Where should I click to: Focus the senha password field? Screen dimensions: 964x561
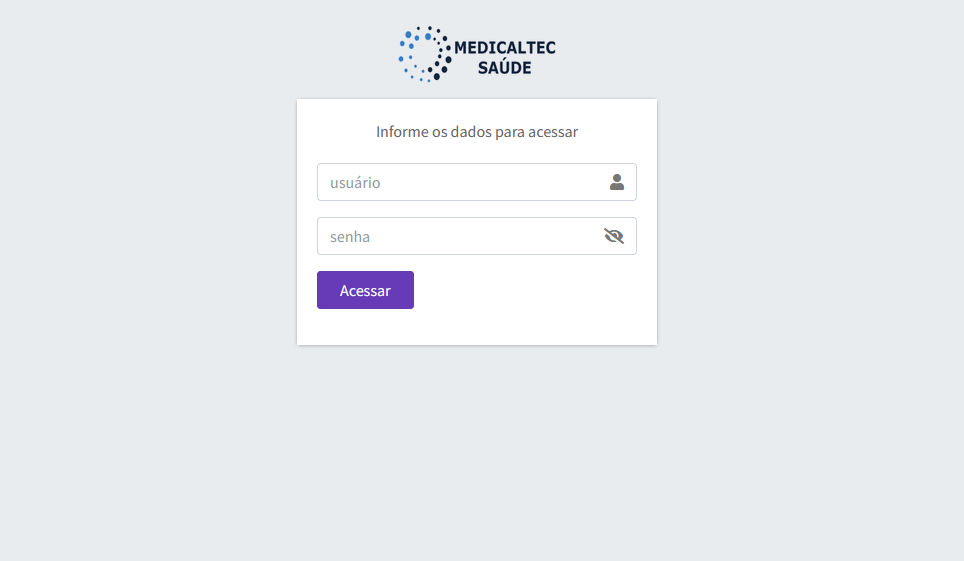[x=476, y=236]
